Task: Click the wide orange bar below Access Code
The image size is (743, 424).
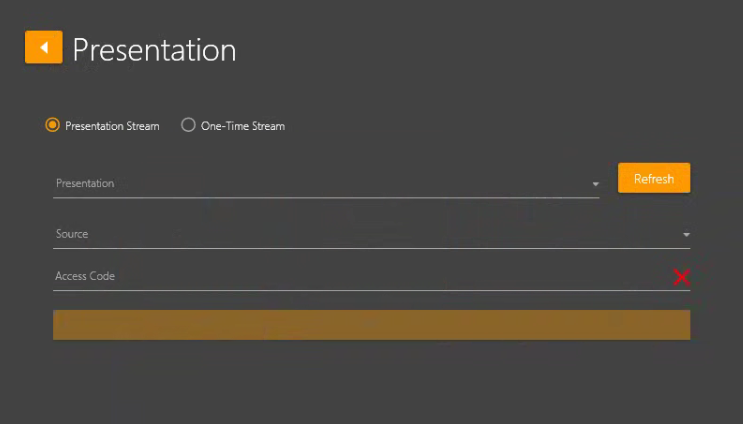Action: coord(371,325)
